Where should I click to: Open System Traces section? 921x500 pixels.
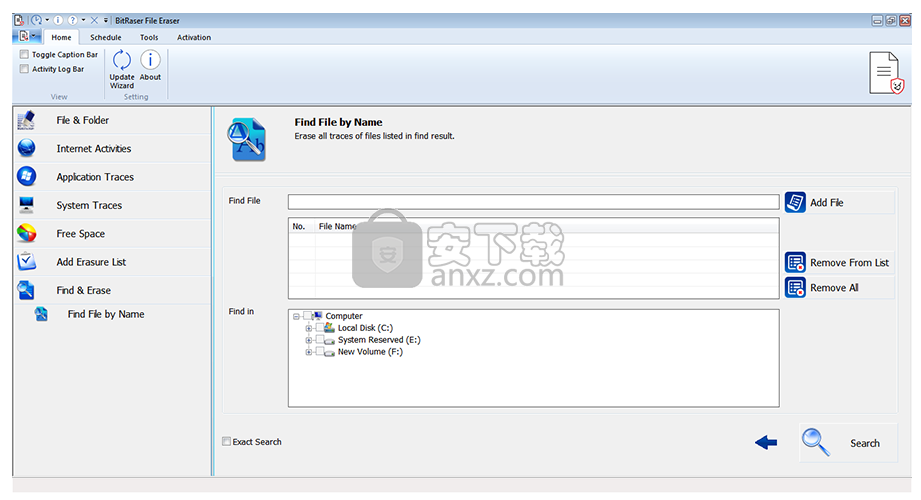[112, 205]
